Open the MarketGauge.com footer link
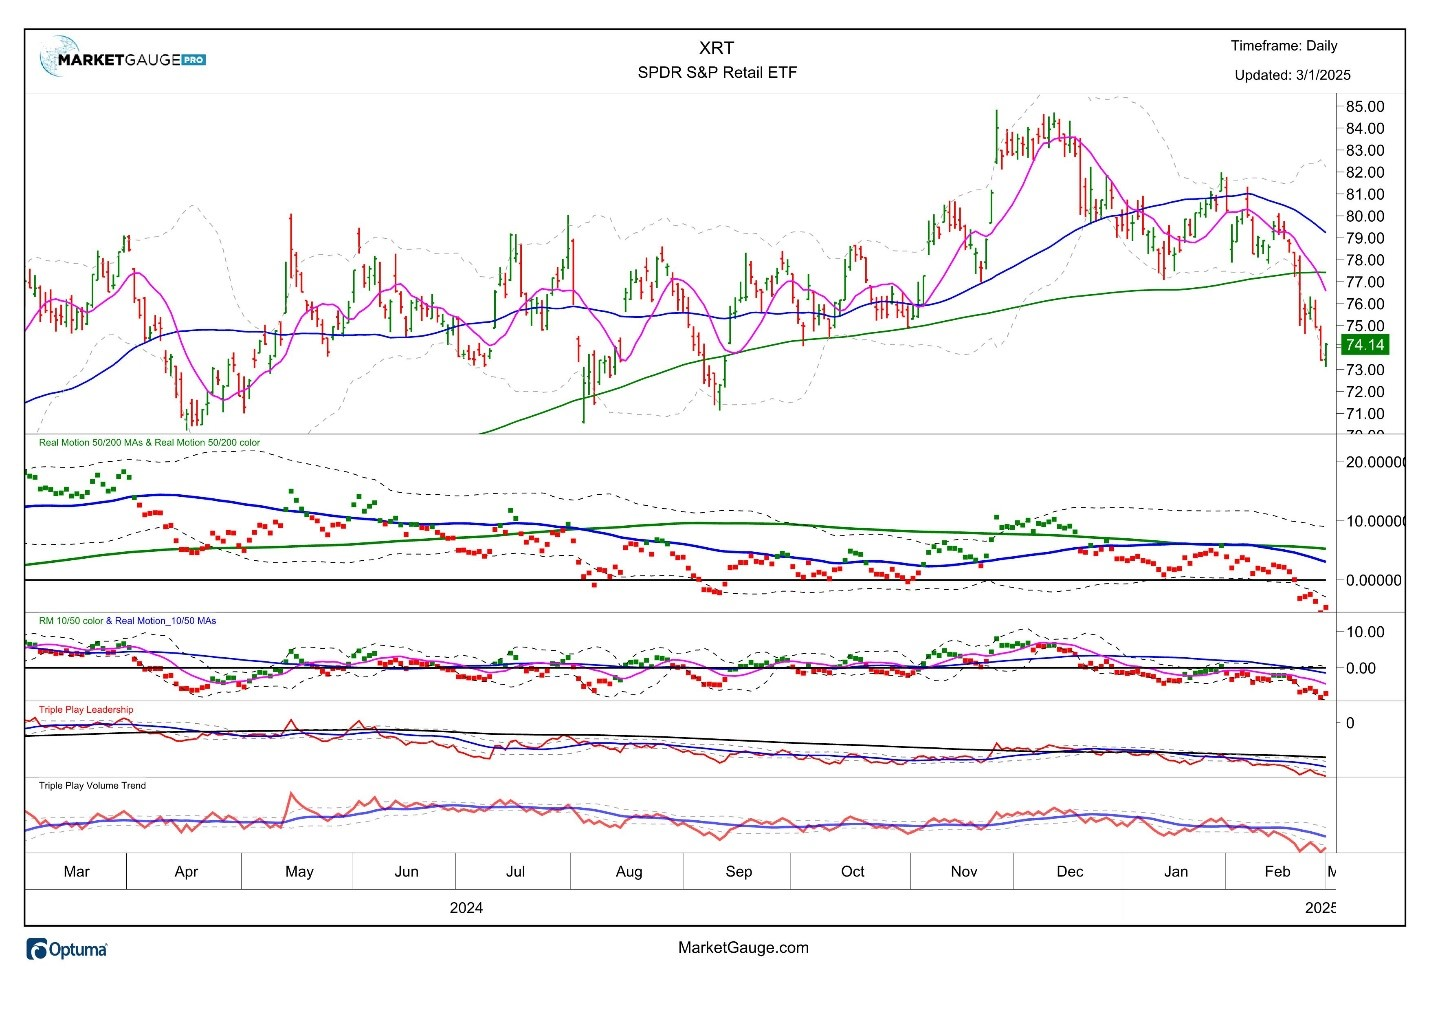 pyautogui.click(x=743, y=948)
